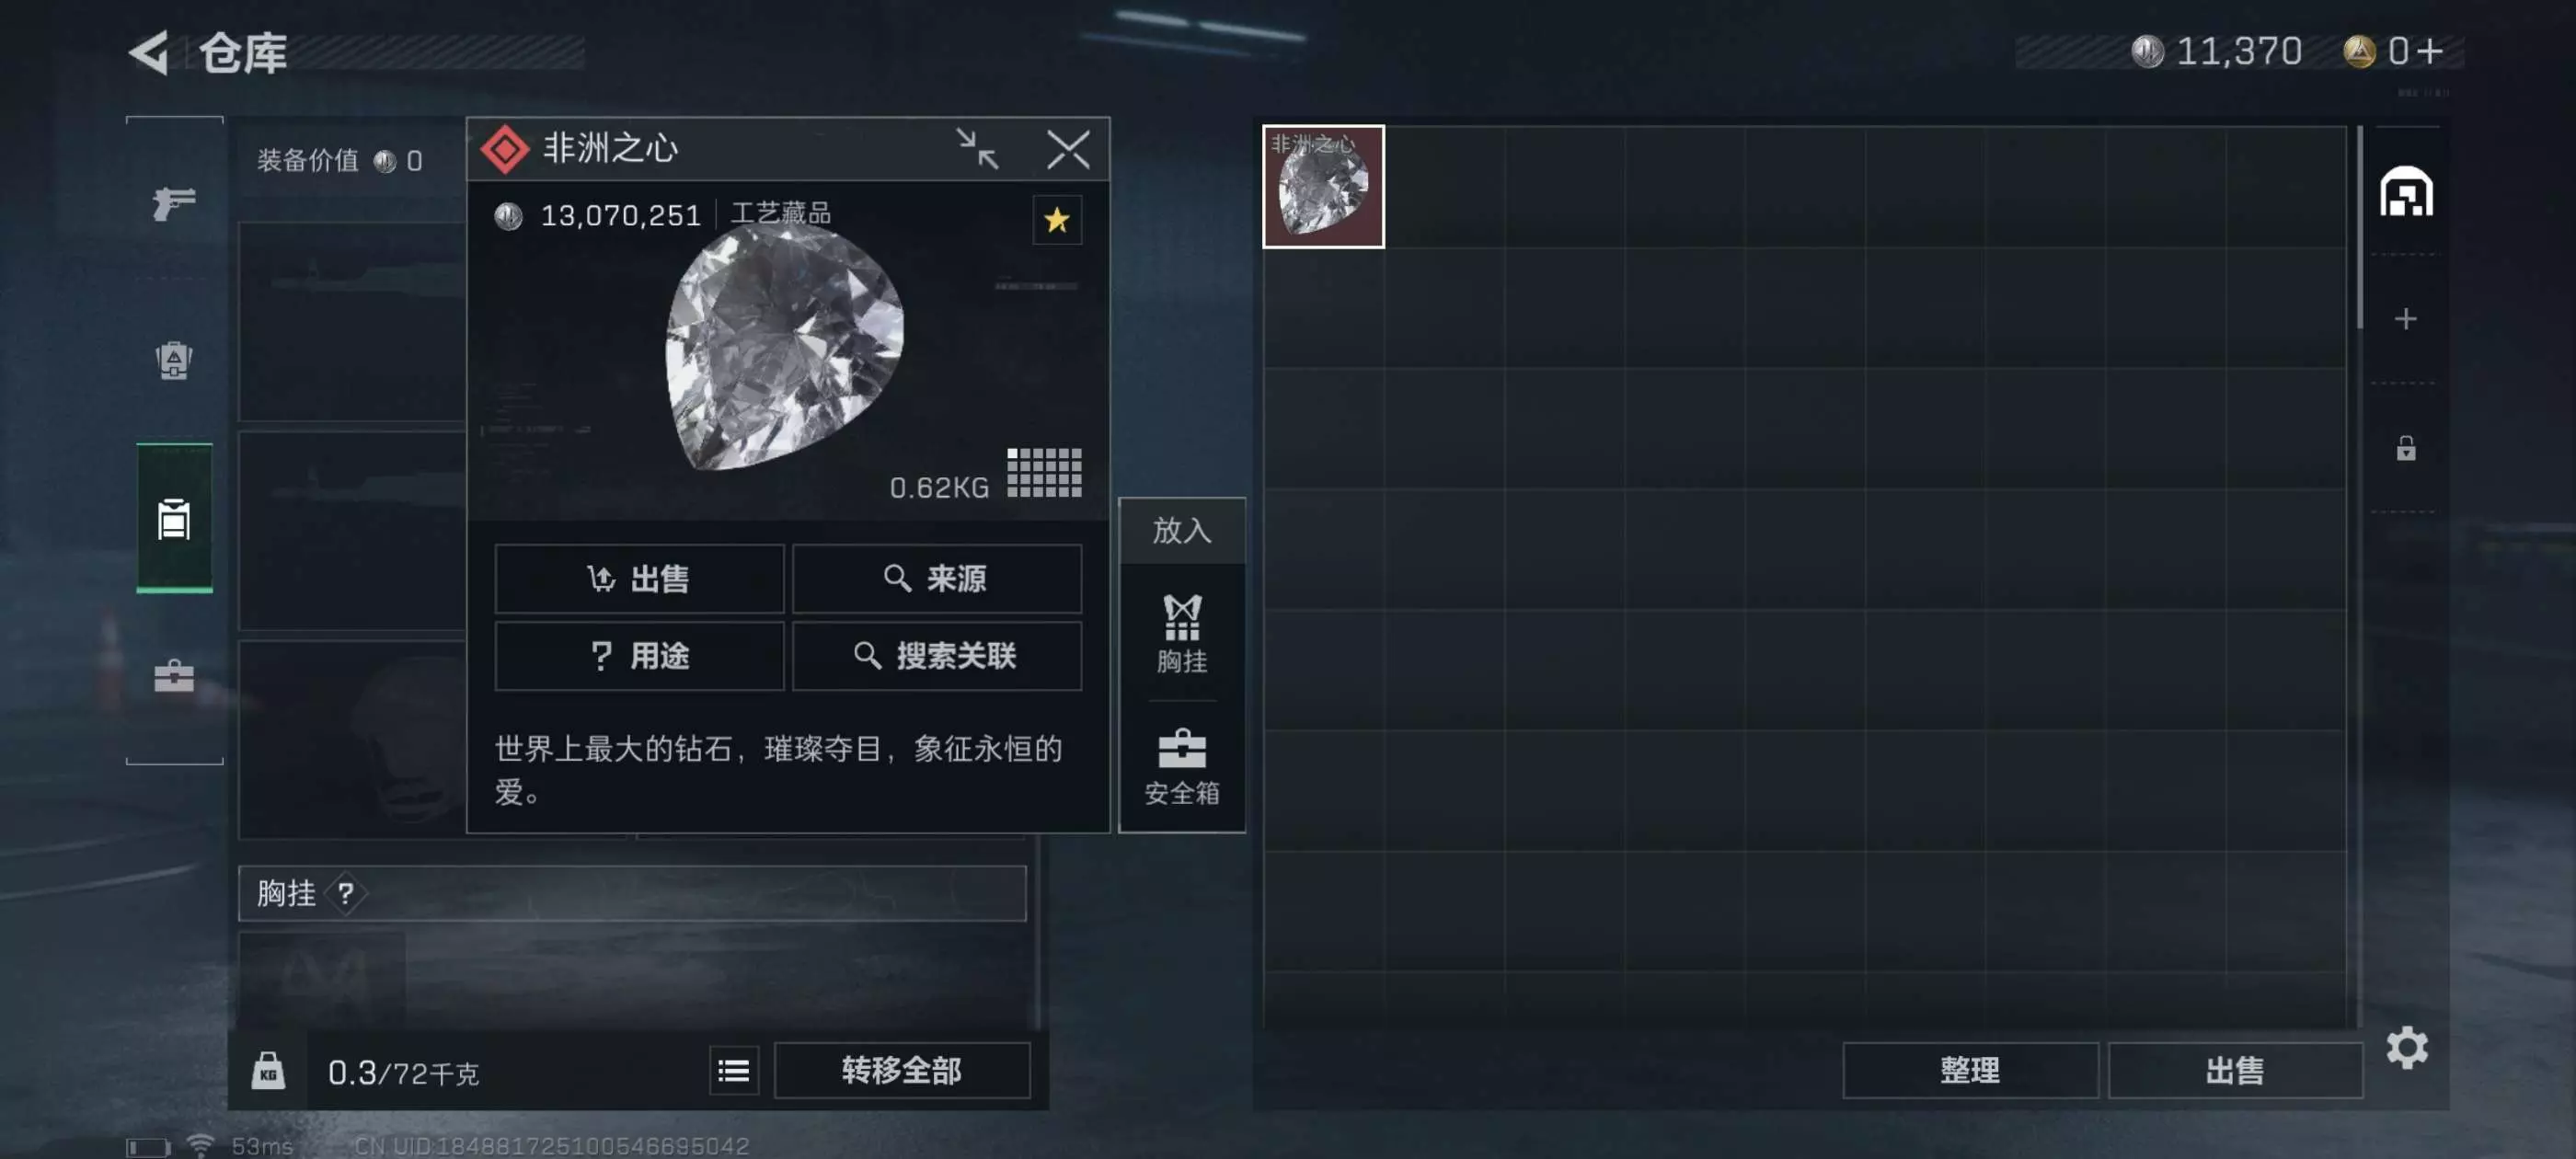This screenshot has height=1159, width=2576.
Task: Click the 出售 button in item popup
Action: click(639, 578)
